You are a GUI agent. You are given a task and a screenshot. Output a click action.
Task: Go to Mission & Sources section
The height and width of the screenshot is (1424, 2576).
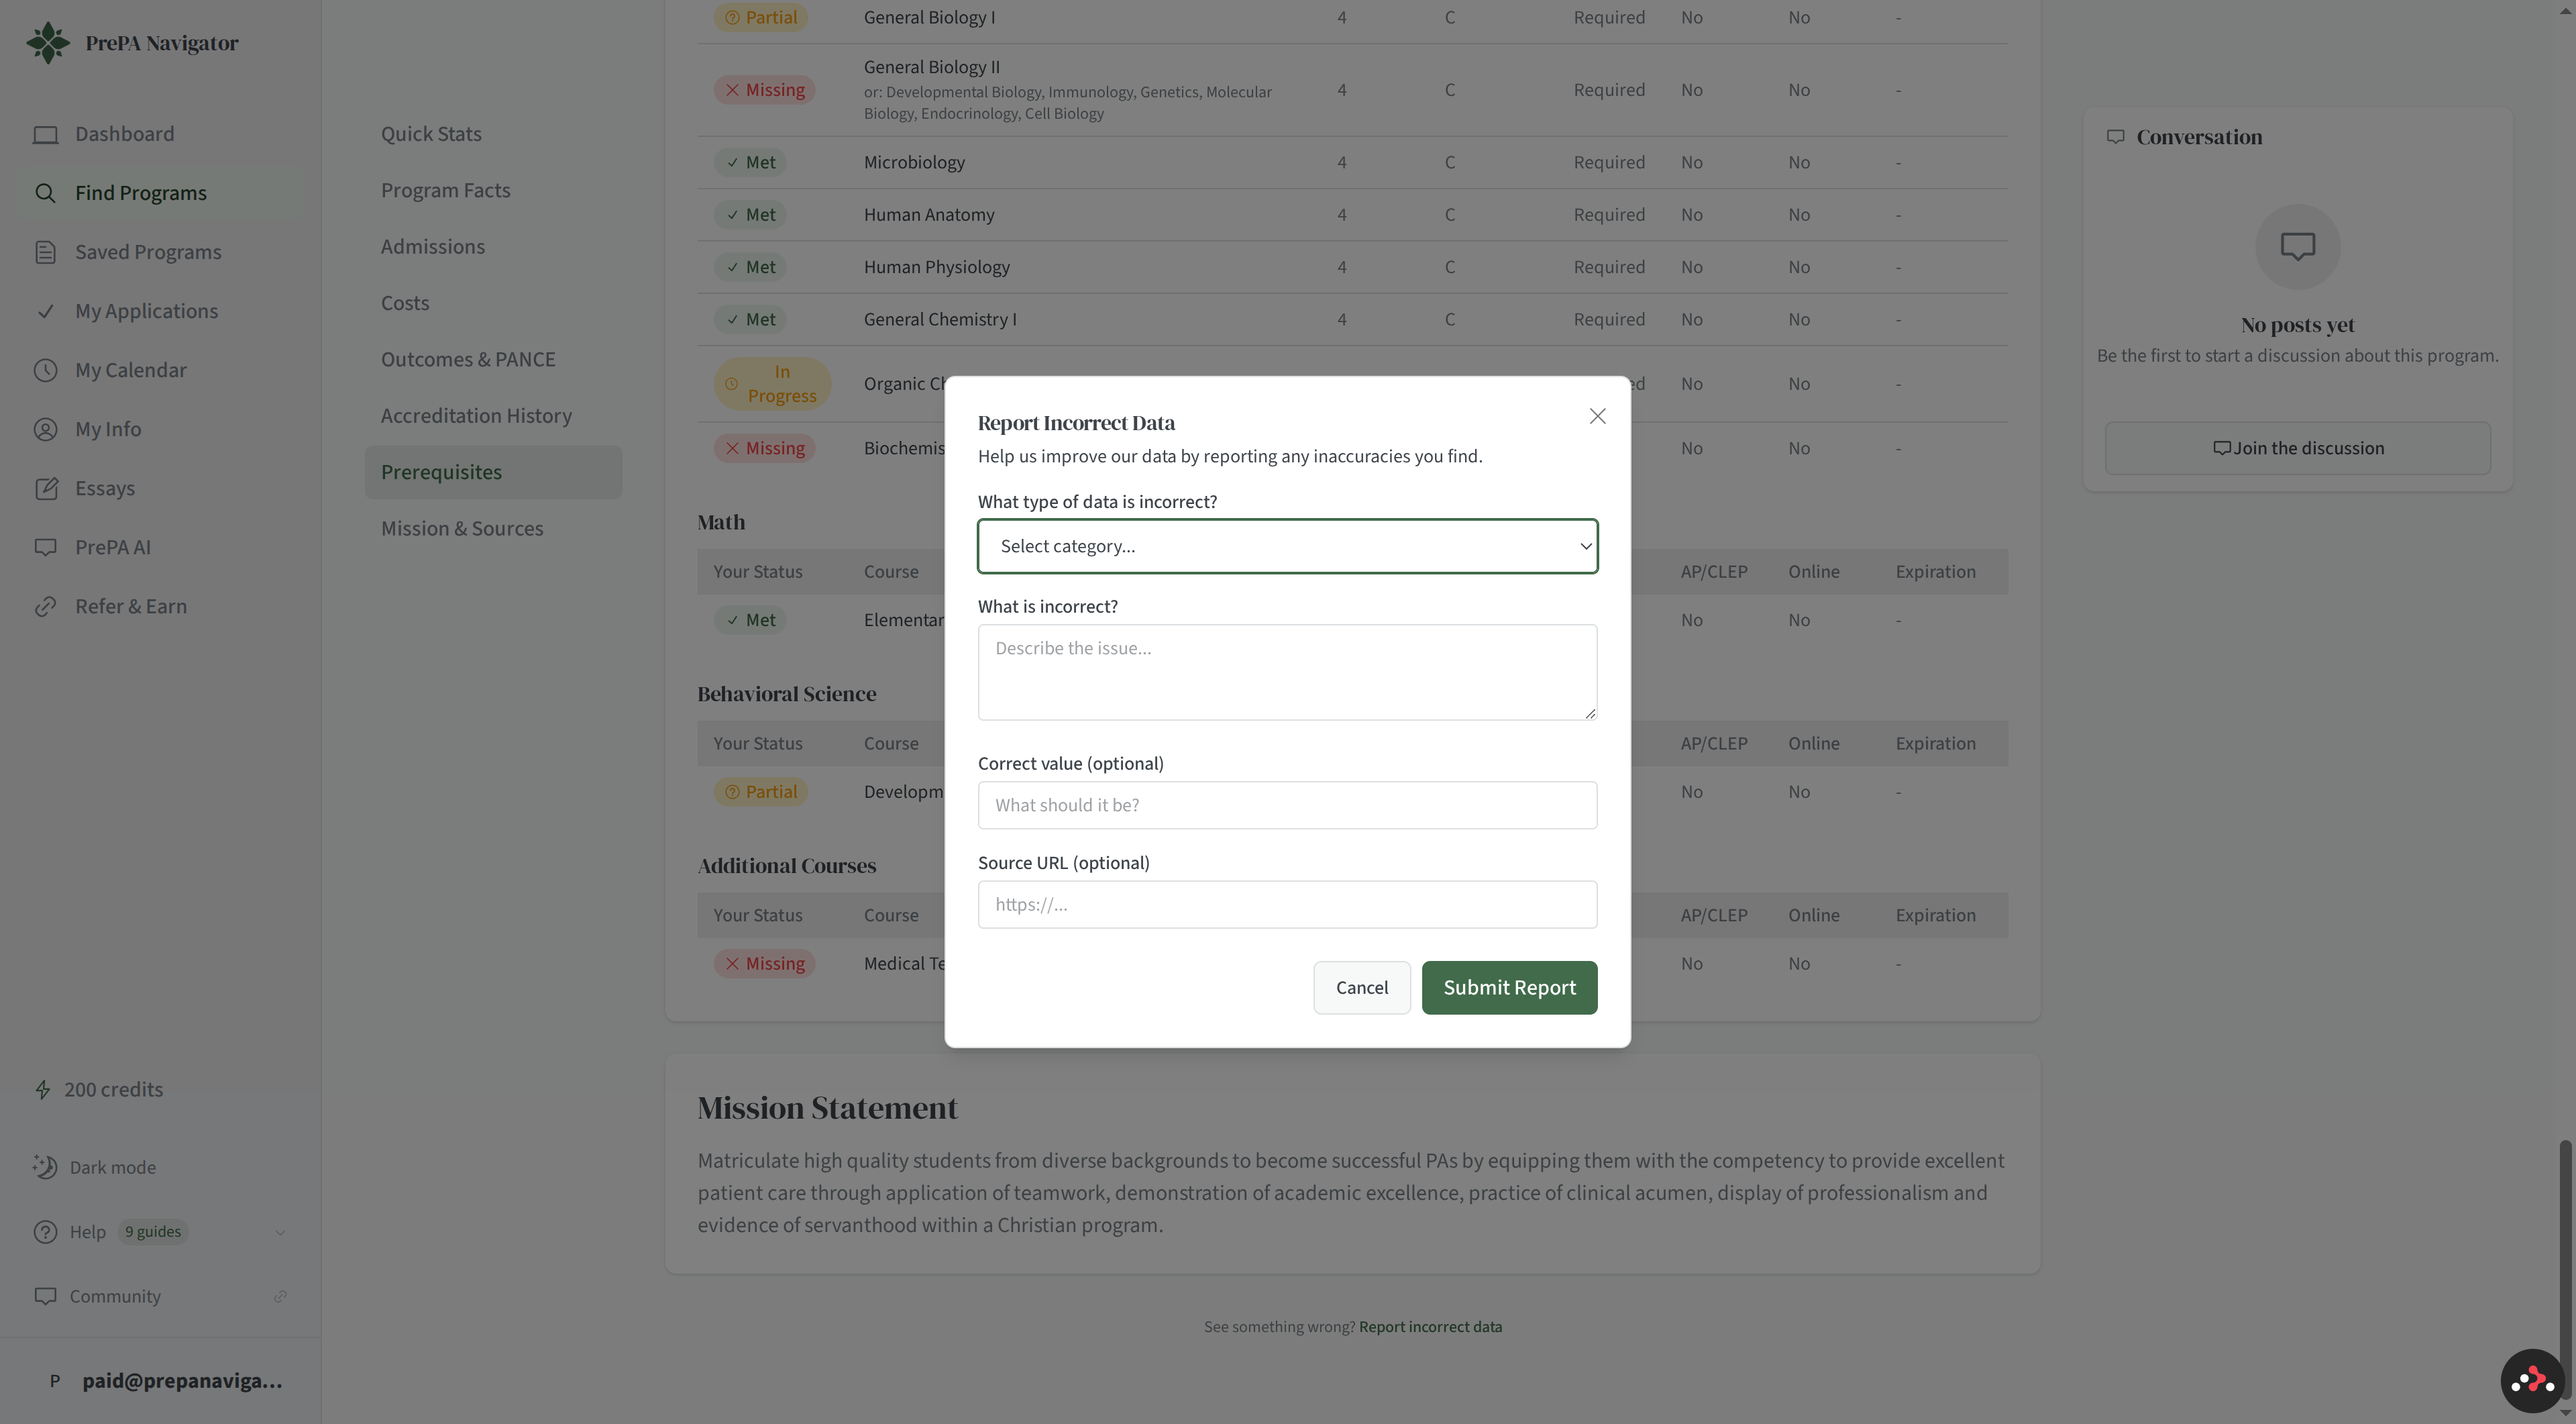(461, 528)
